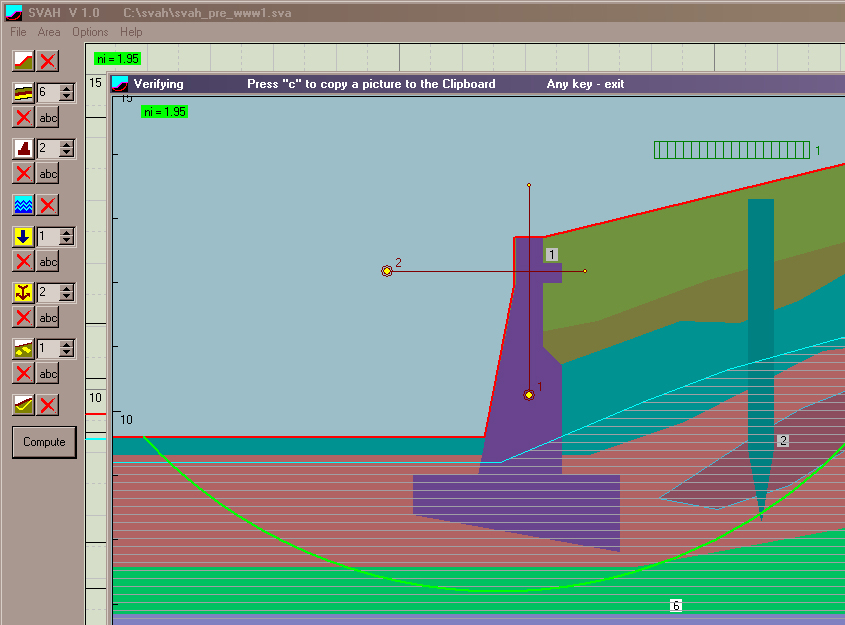Screen dimensions: 845x625
Task: Click the red X beside the terrain profile icon
Action: [x=48, y=61]
